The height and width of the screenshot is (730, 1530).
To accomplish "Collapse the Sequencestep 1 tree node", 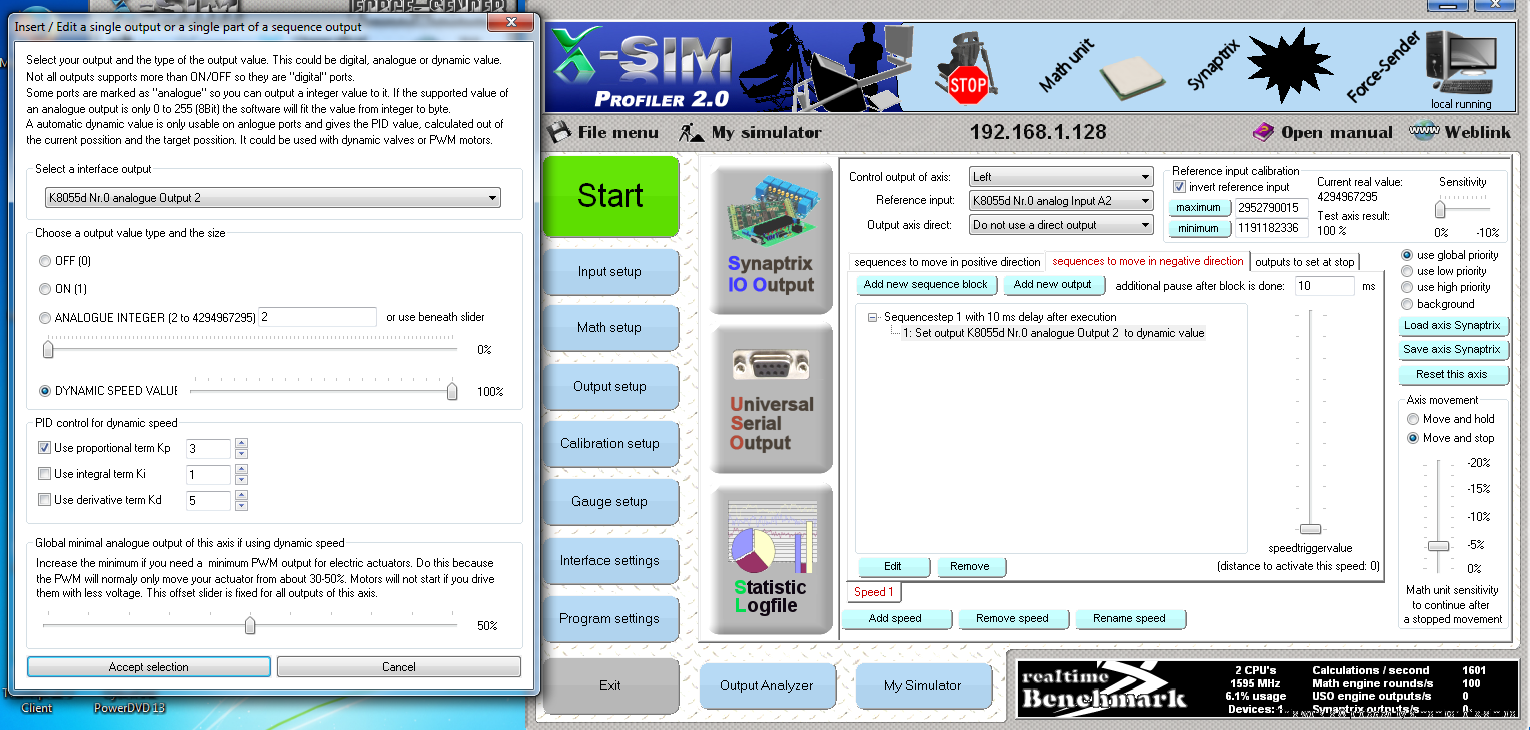I will pyautogui.click(x=873, y=317).
